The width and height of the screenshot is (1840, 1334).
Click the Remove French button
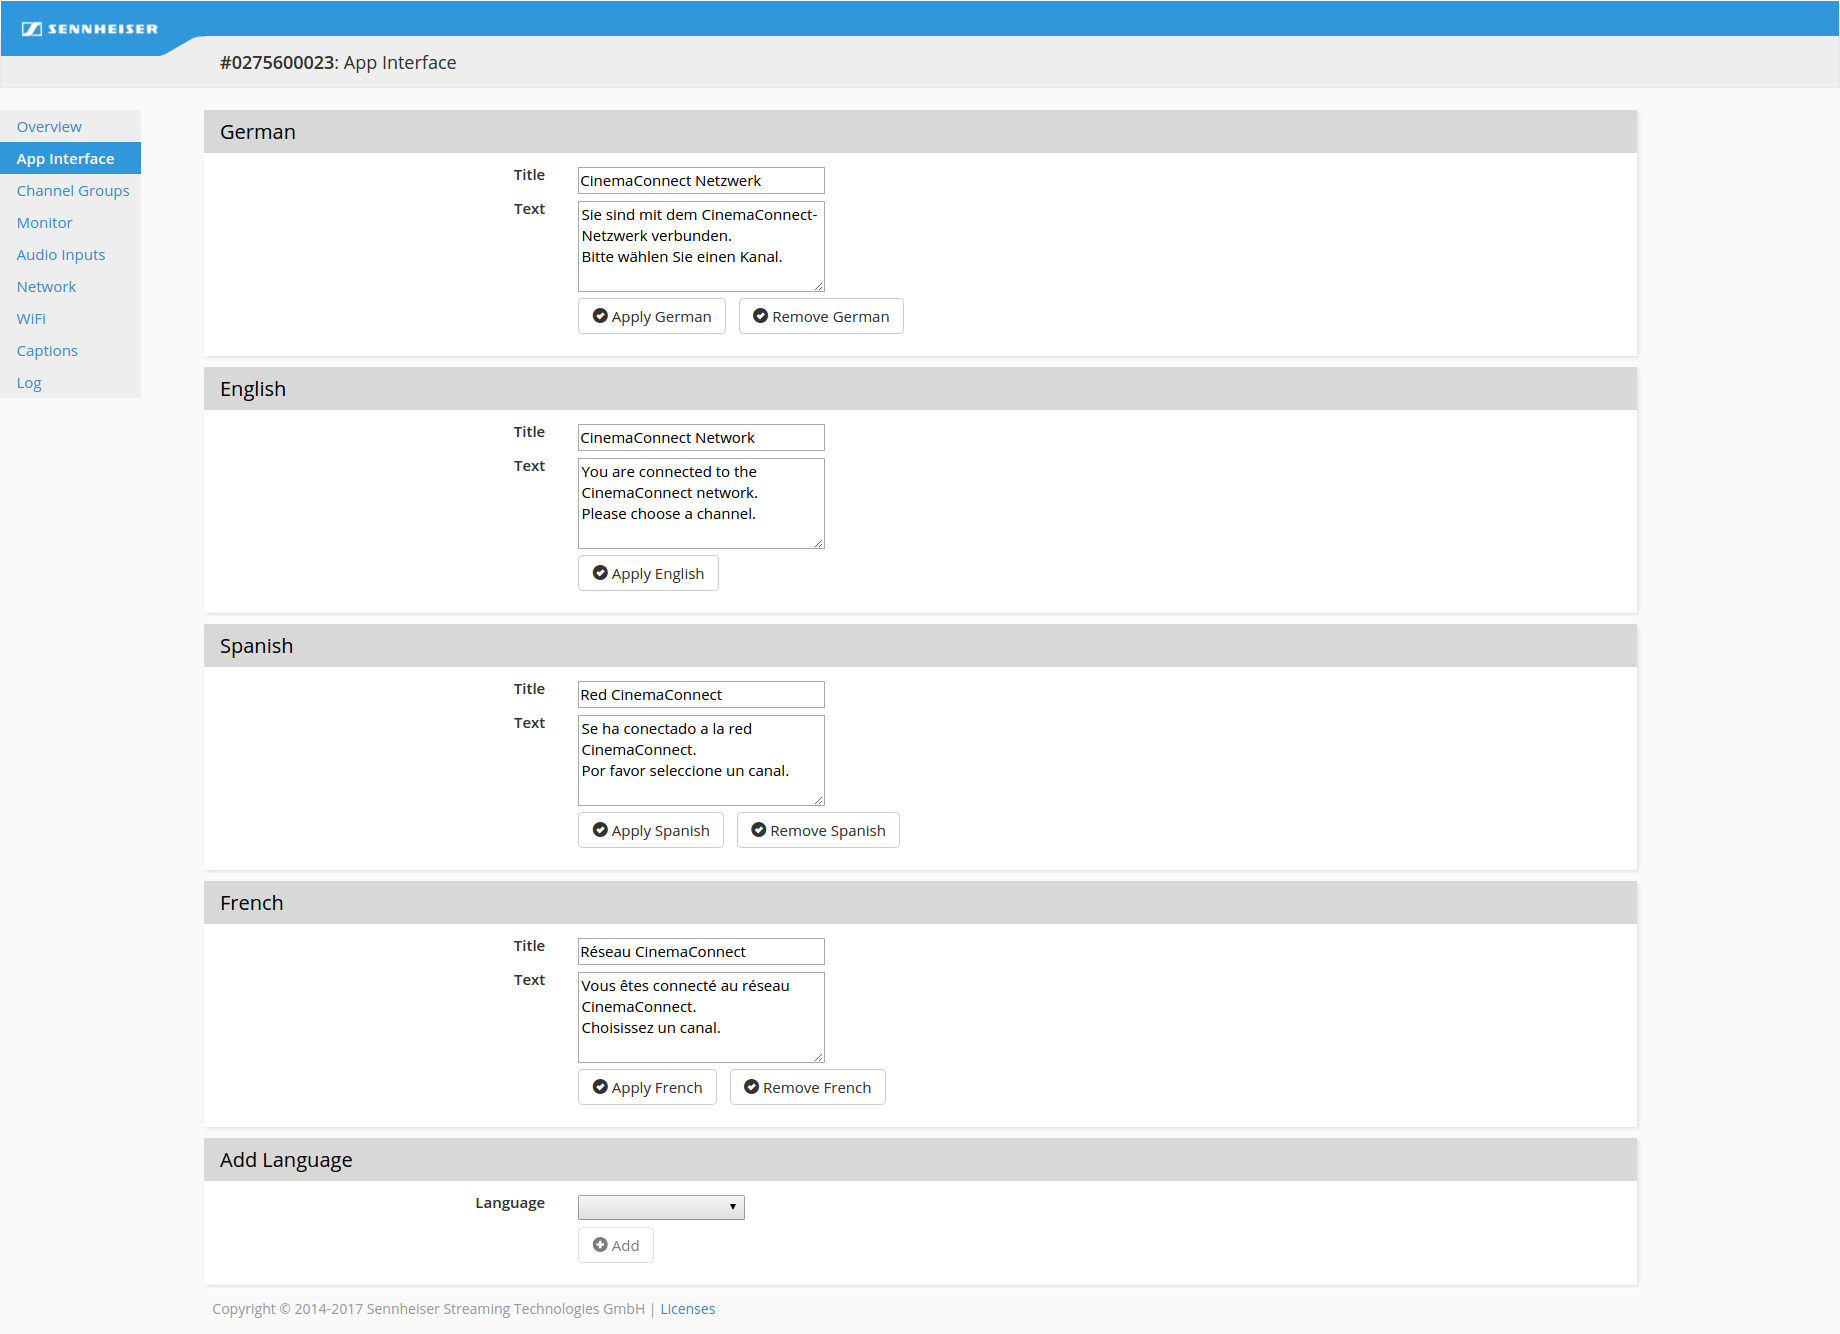tap(807, 1088)
